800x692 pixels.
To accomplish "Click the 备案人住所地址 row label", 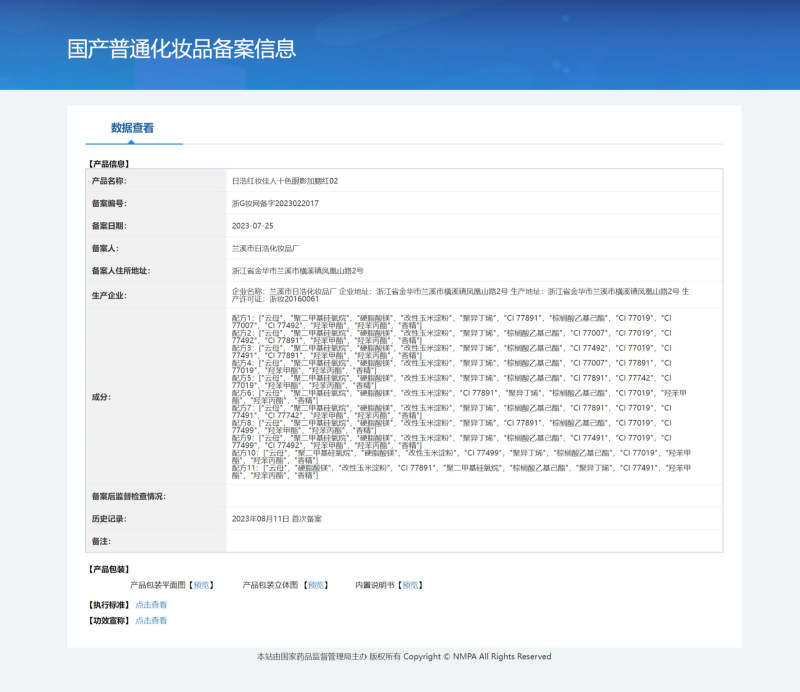I will [121, 270].
